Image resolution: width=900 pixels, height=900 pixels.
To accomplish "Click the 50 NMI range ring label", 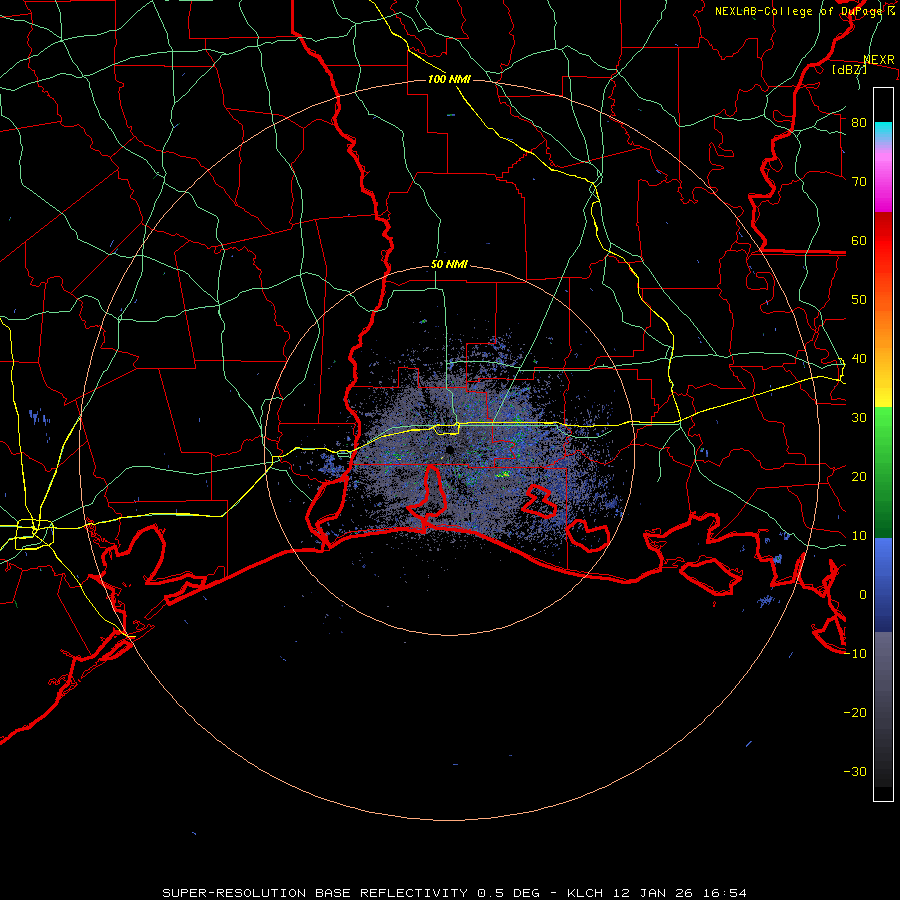I will tap(449, 265).
